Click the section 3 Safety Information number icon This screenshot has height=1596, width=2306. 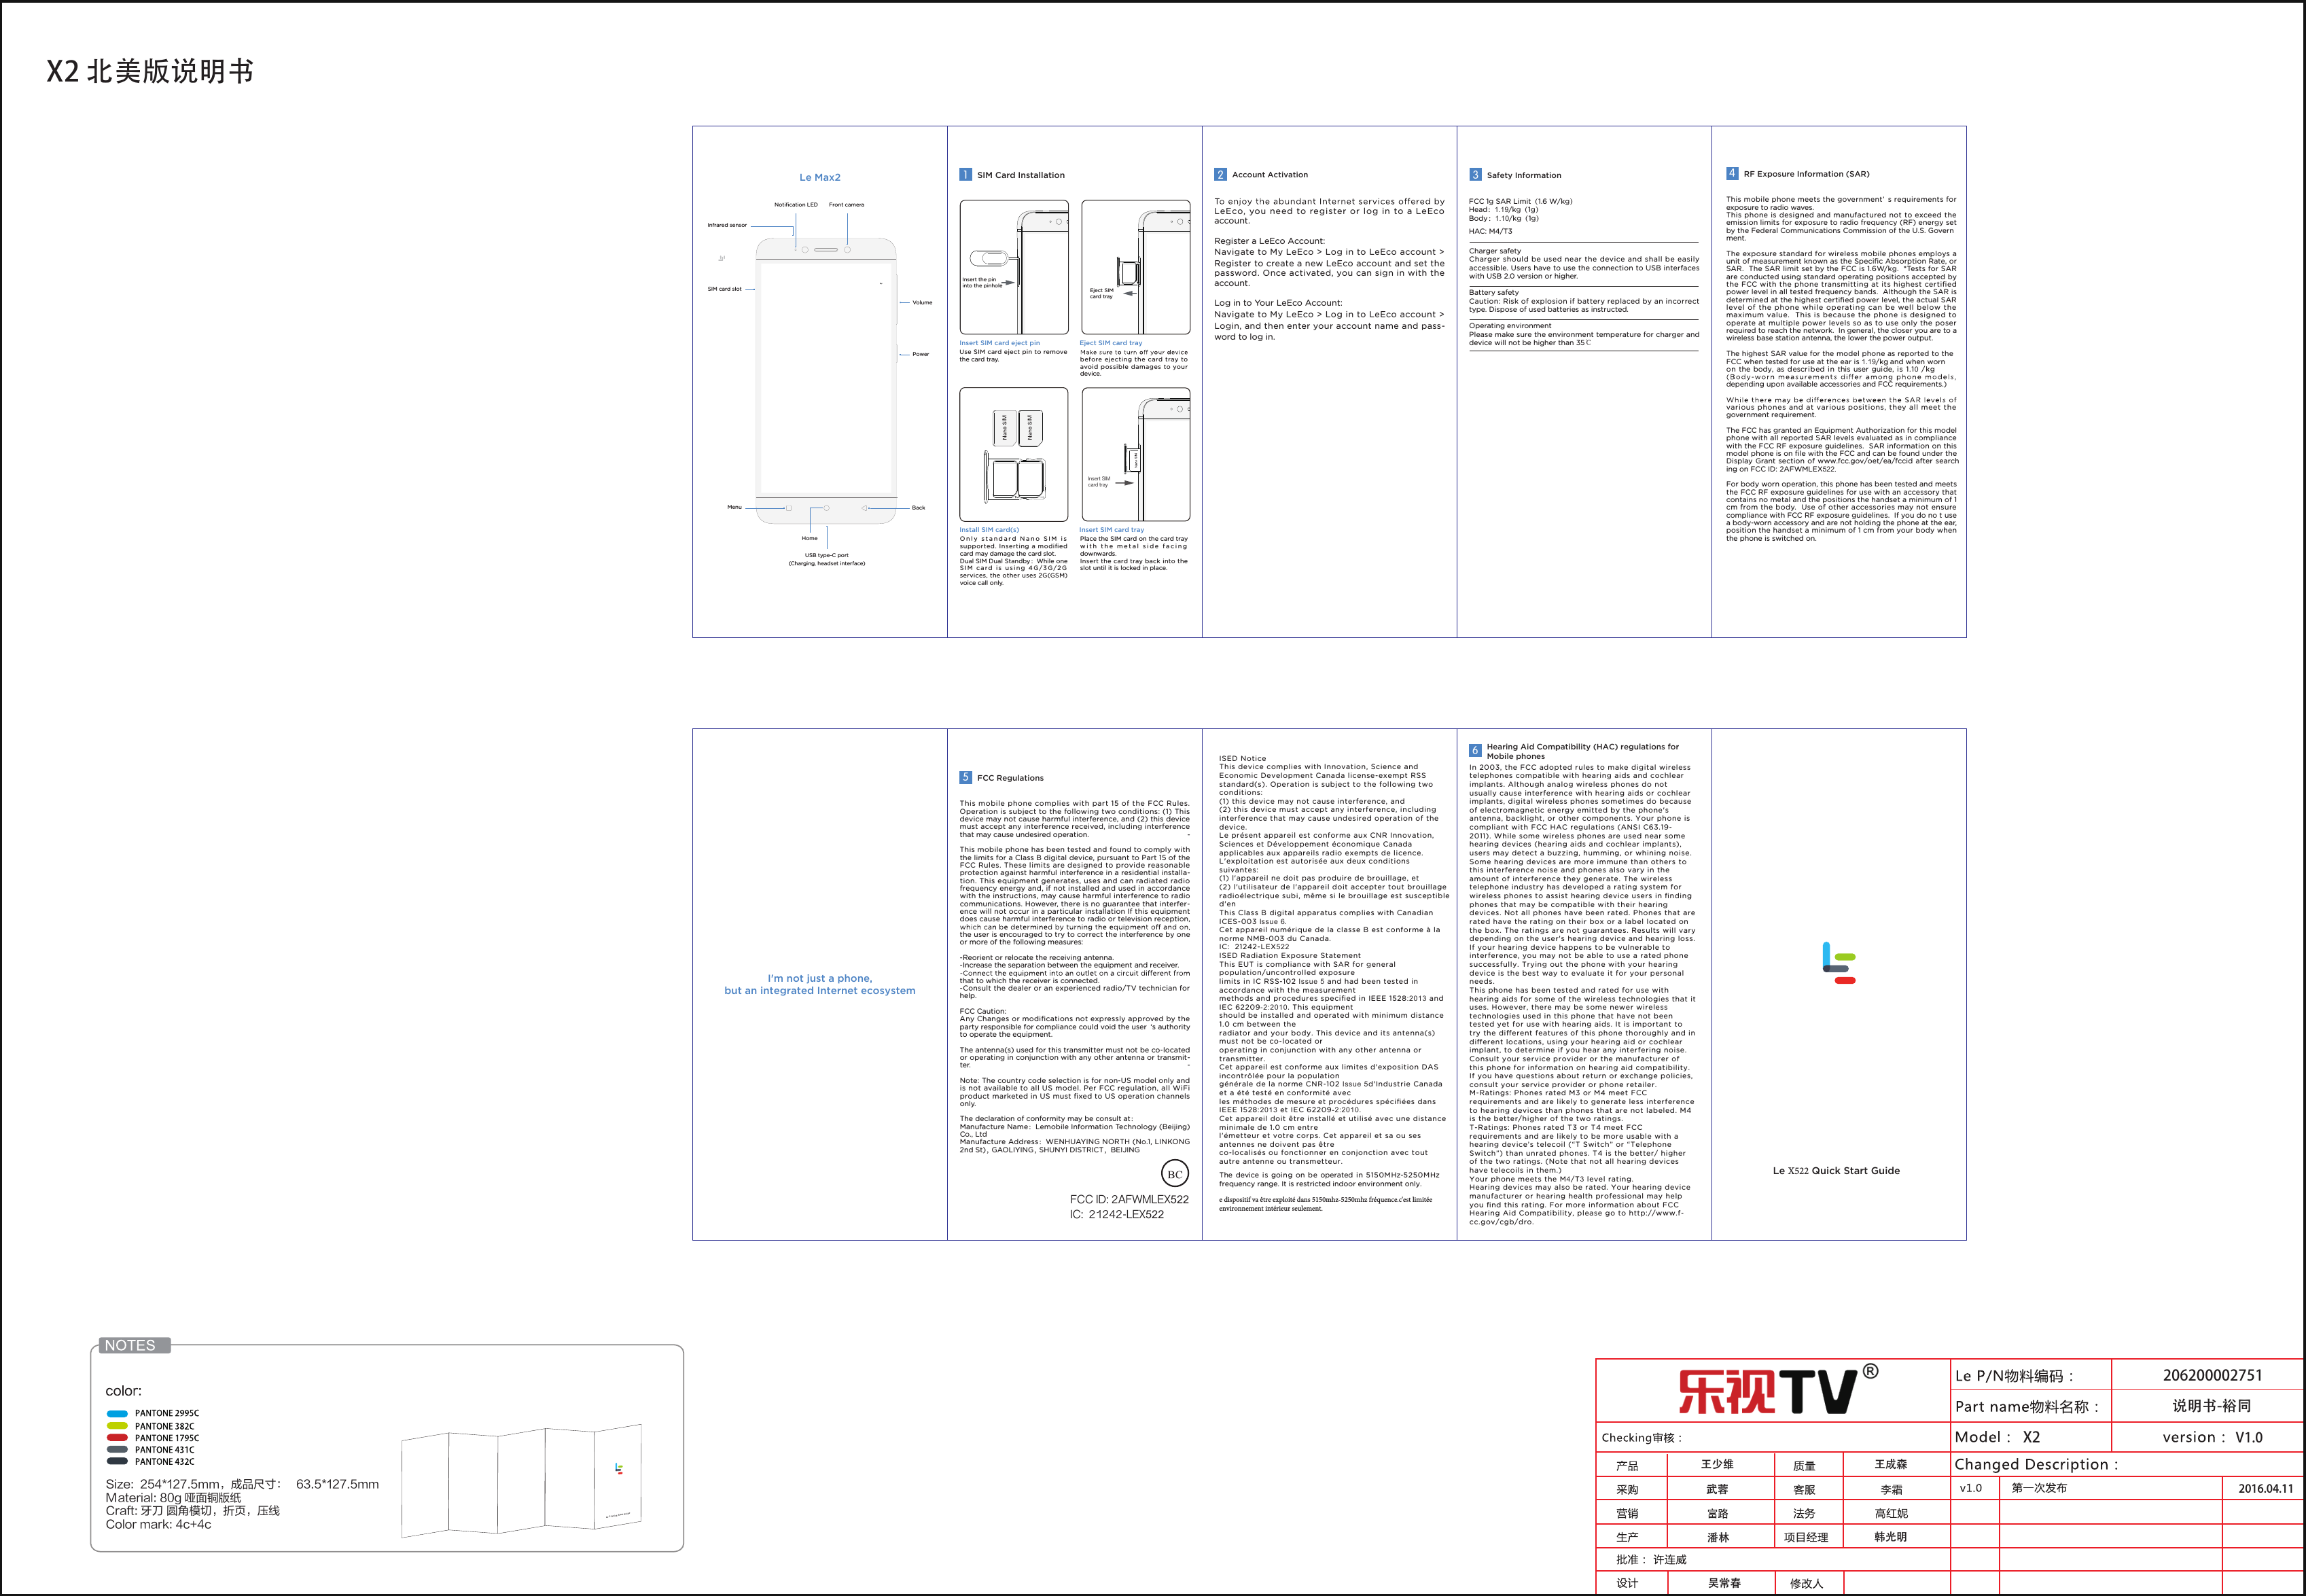(1475, 175)
